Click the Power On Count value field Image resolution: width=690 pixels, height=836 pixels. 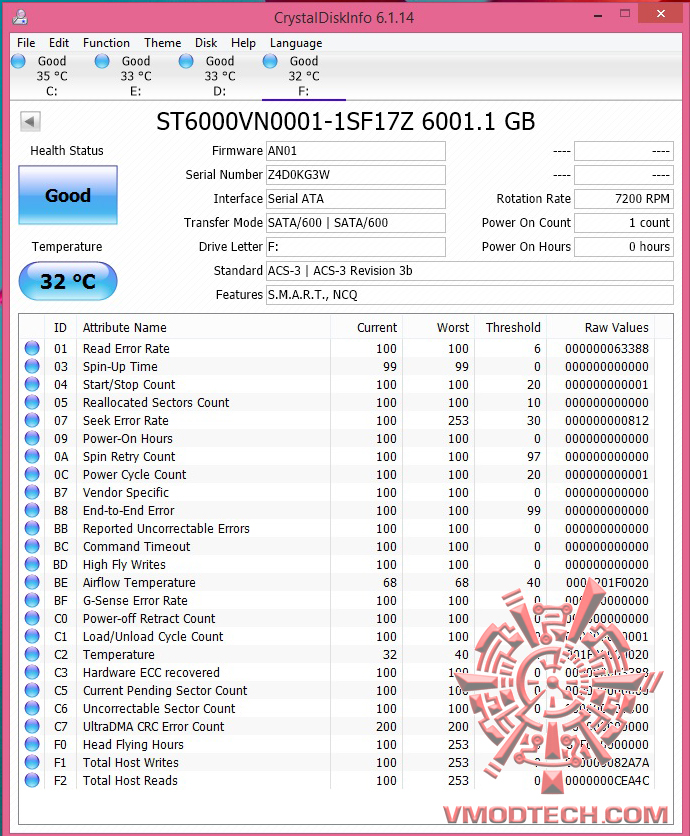(624, 223)
